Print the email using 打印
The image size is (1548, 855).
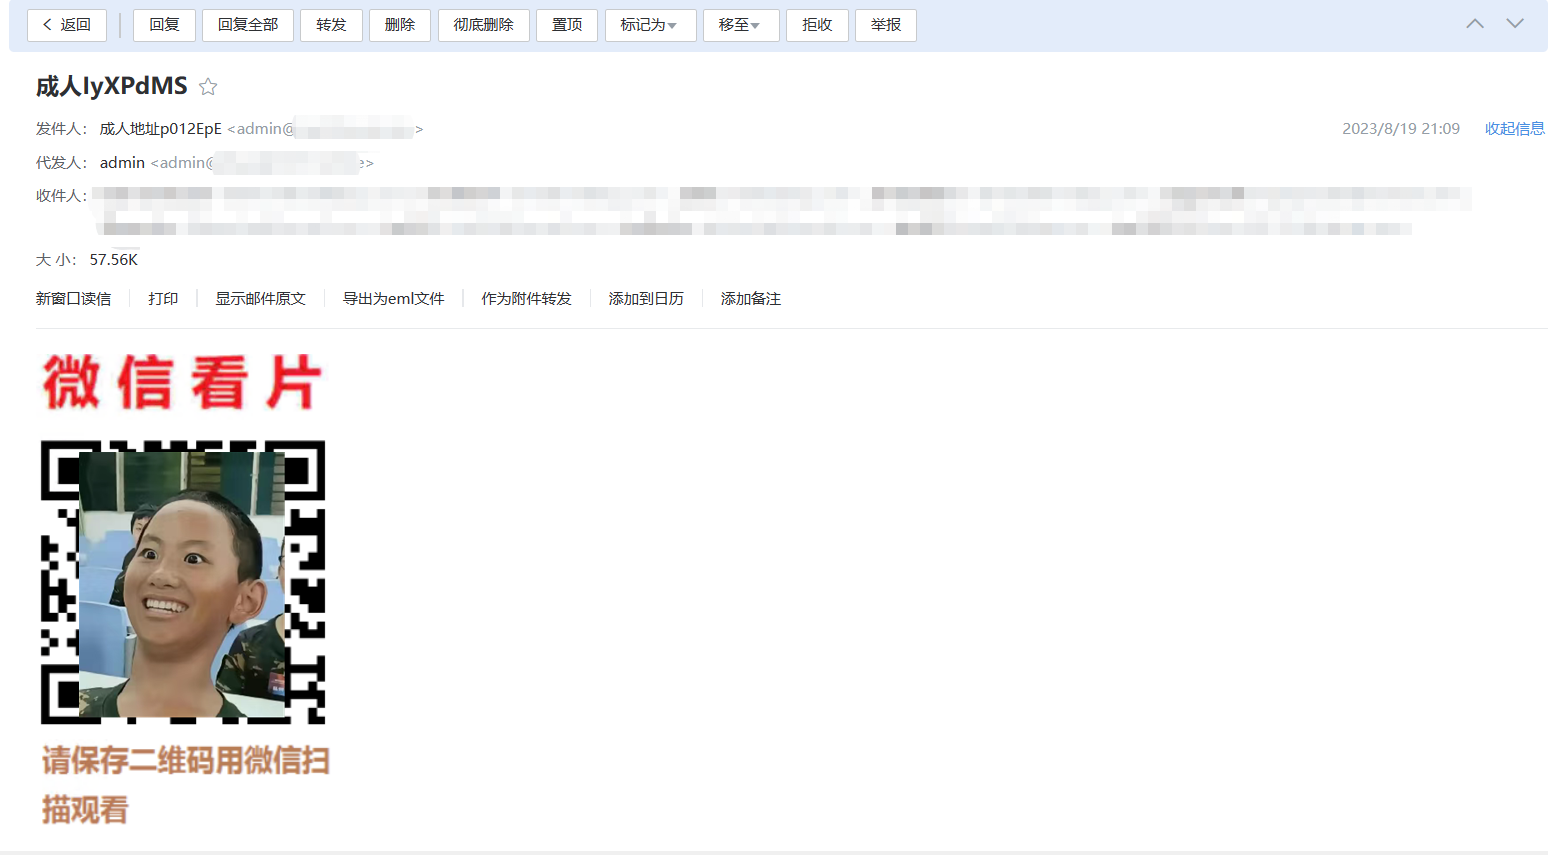pos(163,299)
